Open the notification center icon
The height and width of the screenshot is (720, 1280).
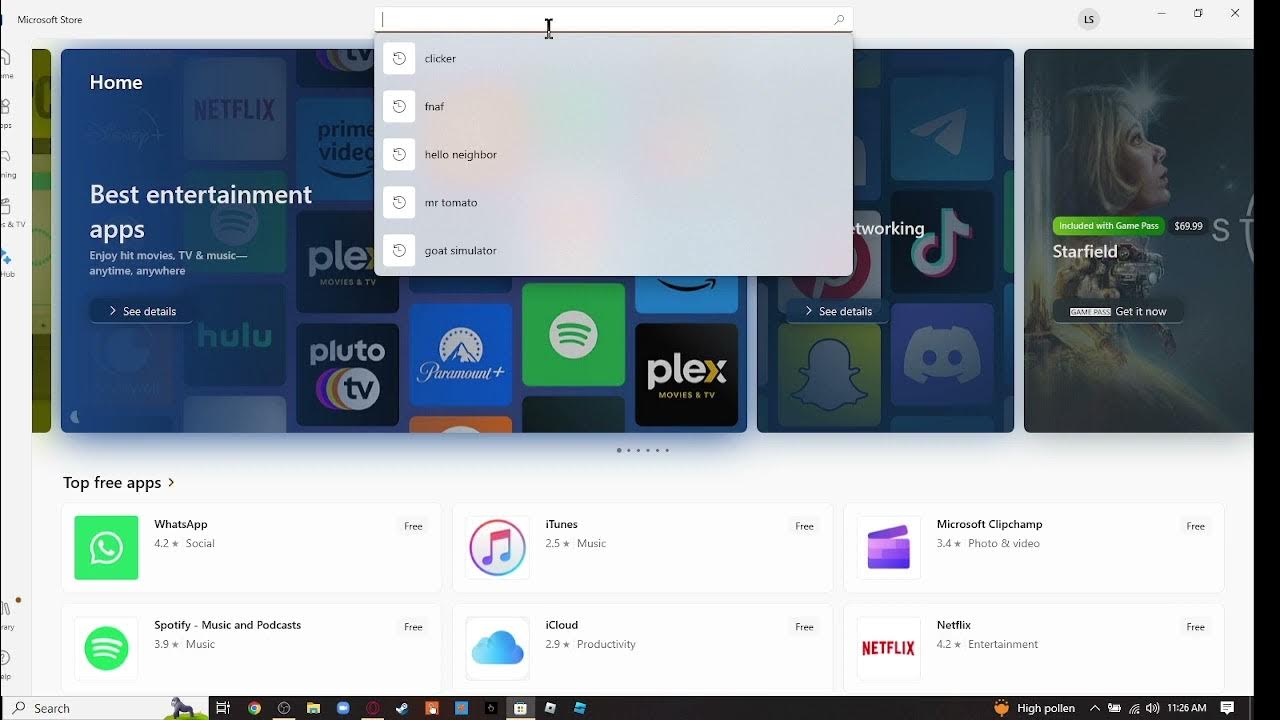[x=1227, y=708]
